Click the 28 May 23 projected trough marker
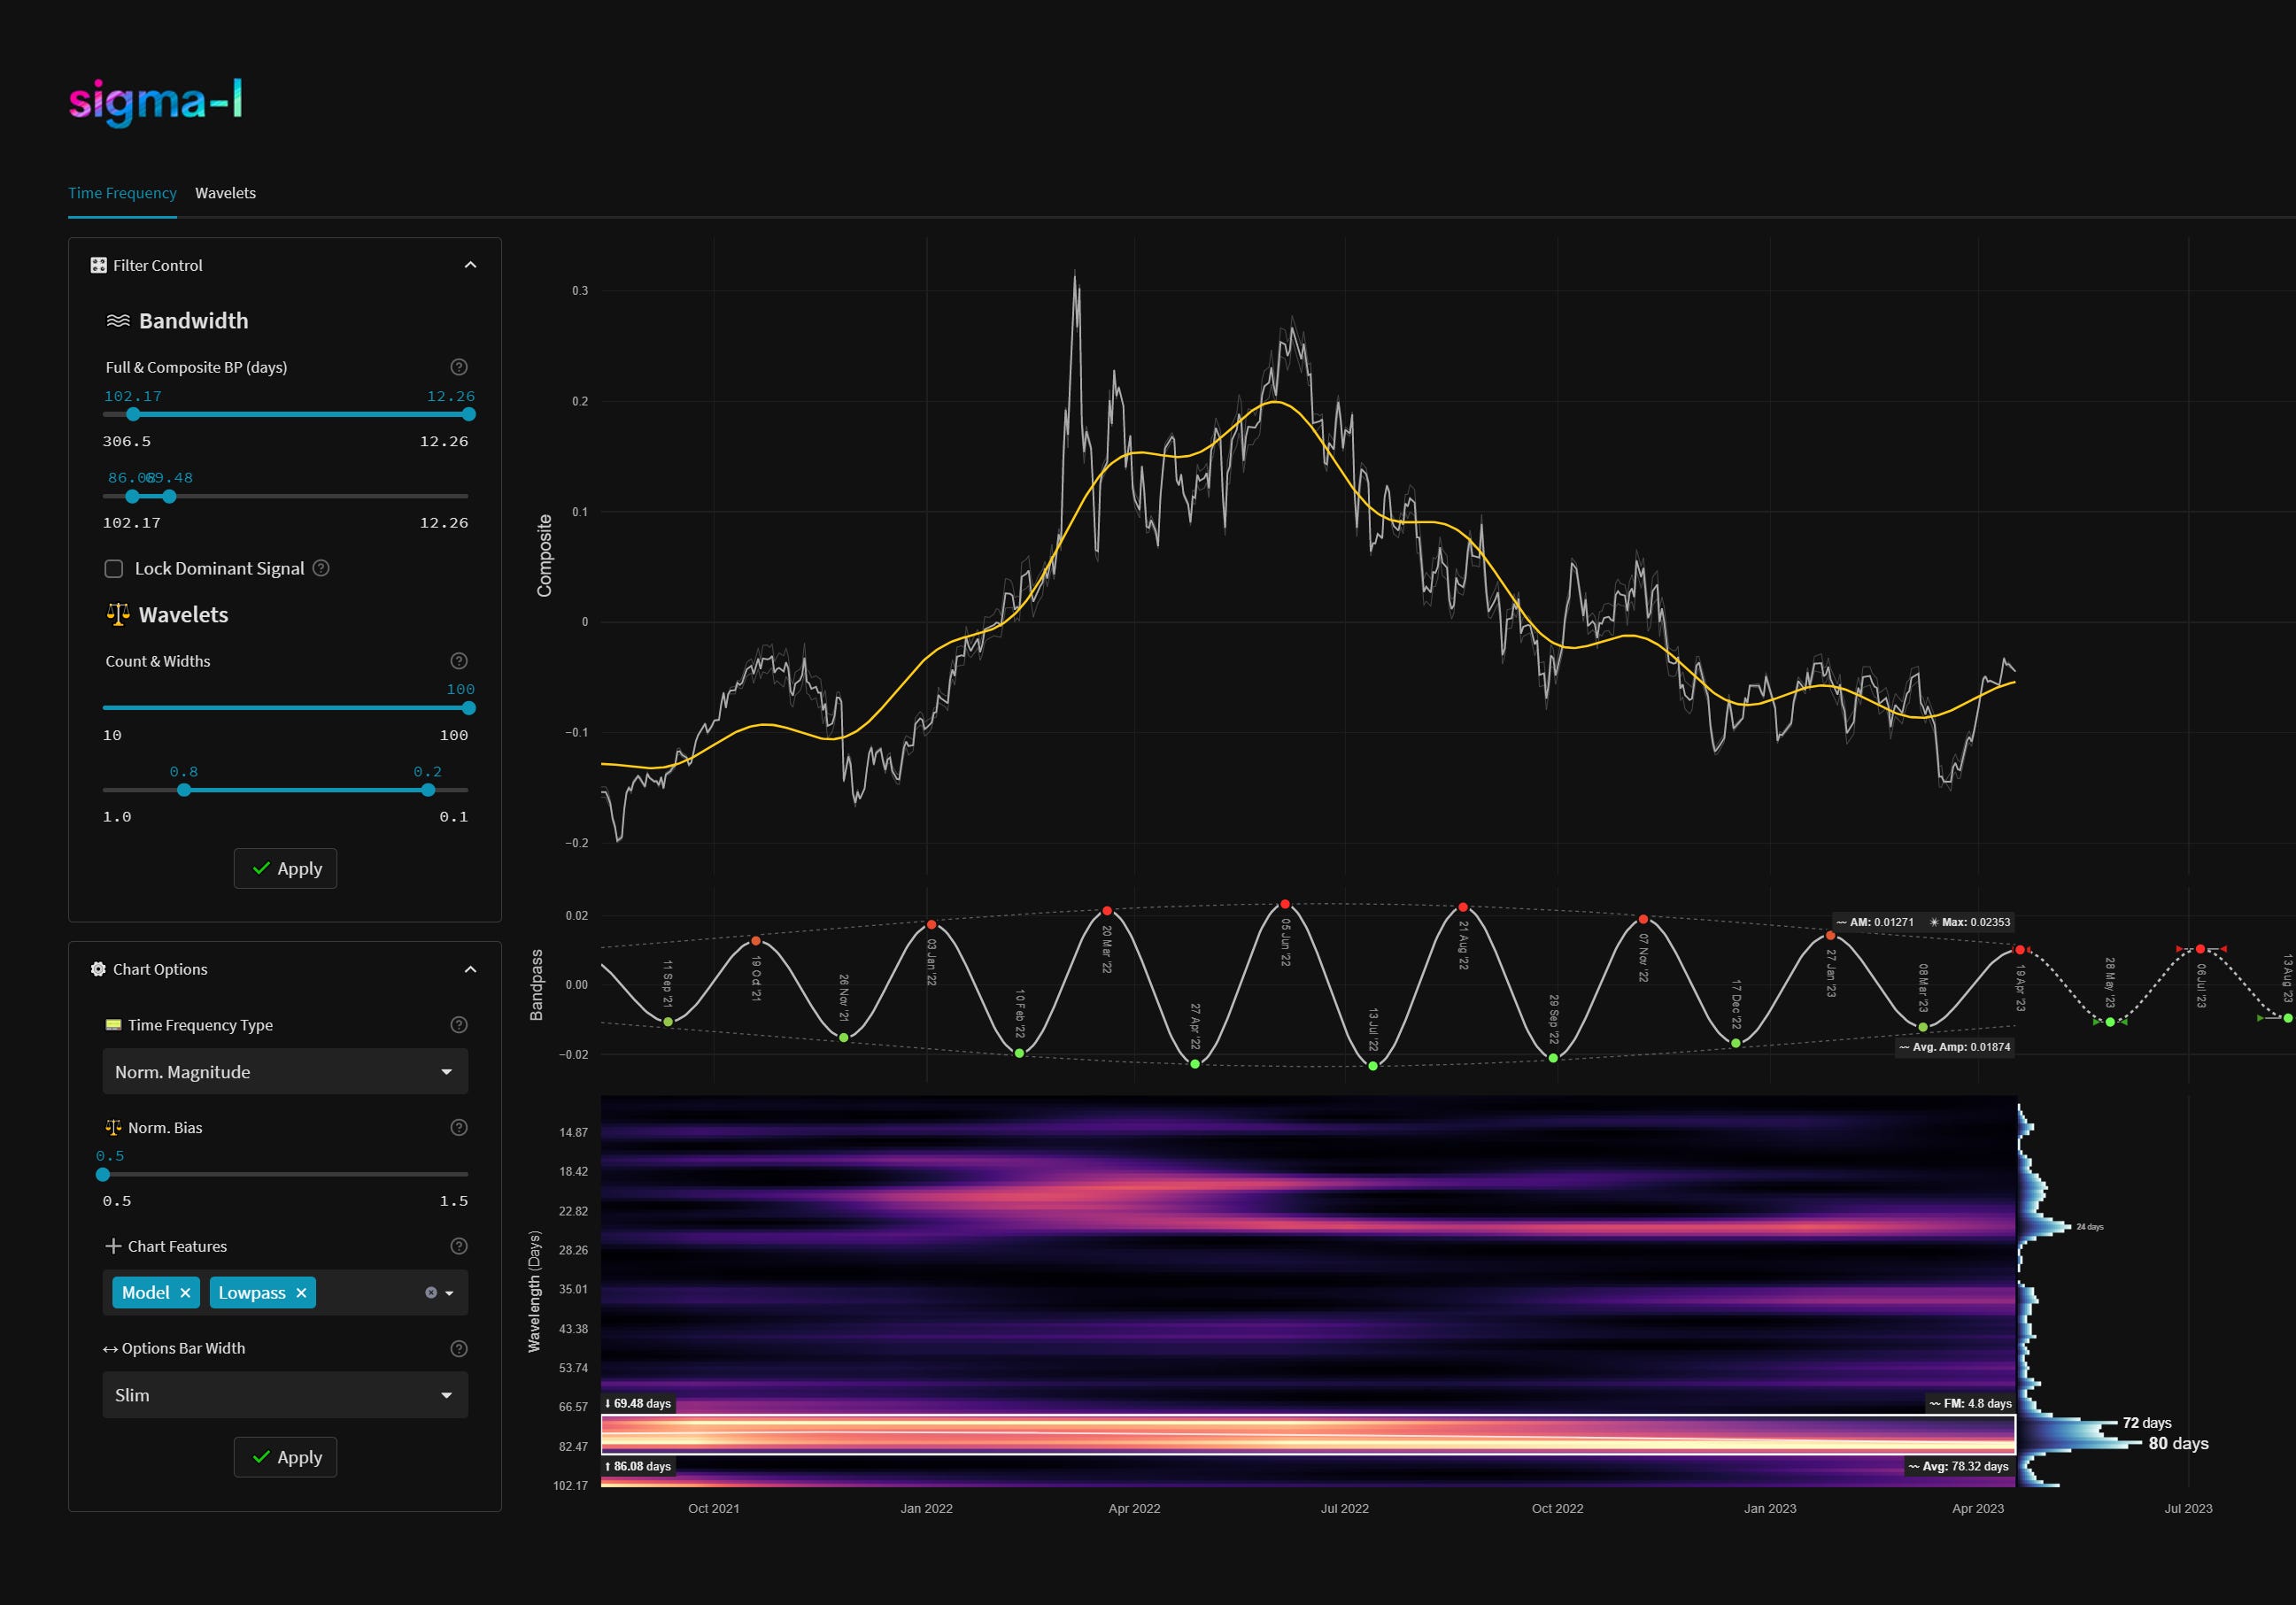The width and height of the screenshot is (2296, 1605). point(2110,1022)
